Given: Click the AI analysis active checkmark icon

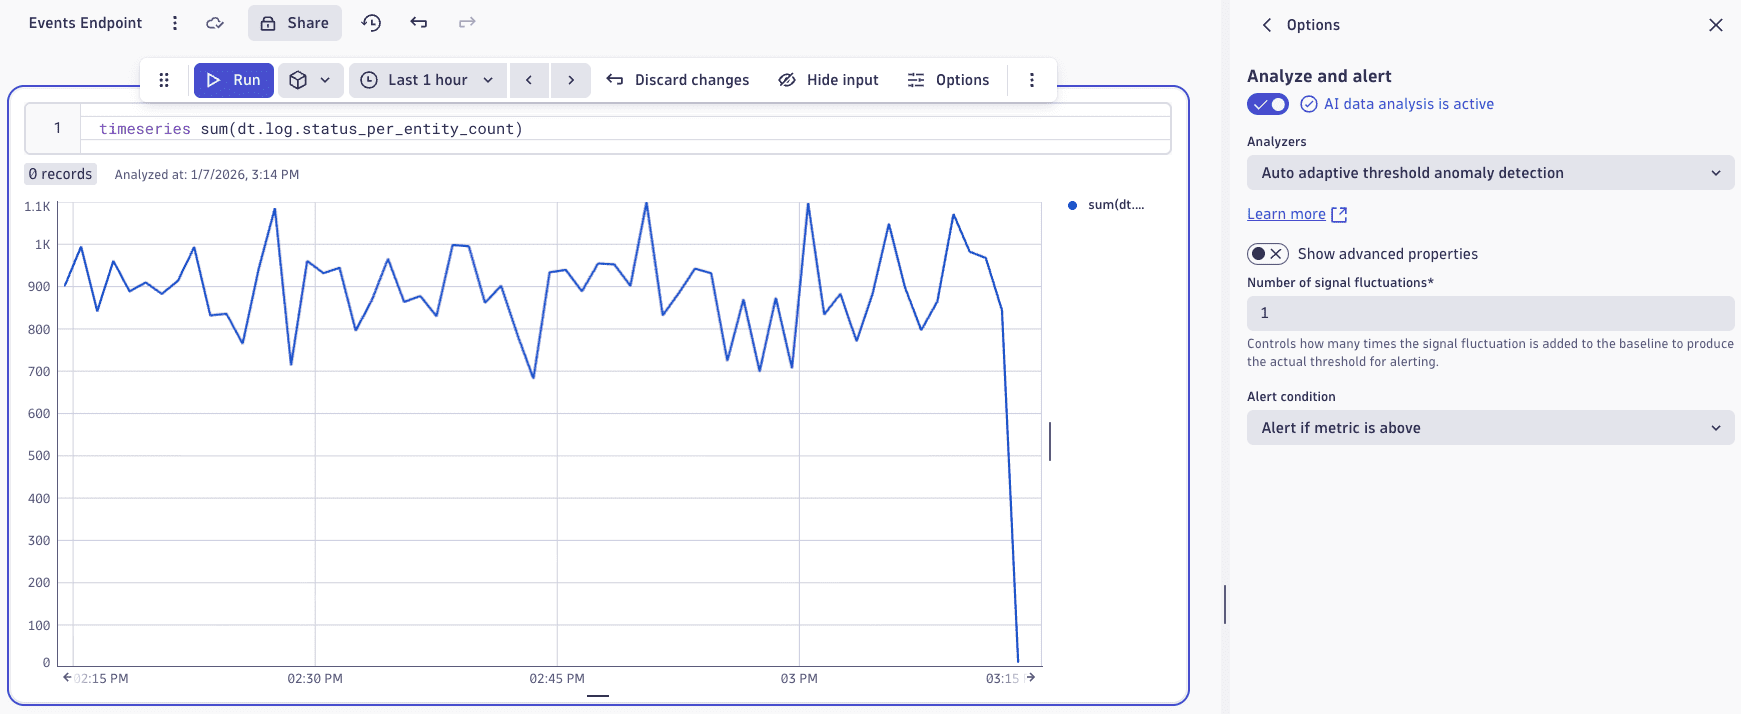Looking at the screenshot, I should pyautogui.click(x=1309, y=104).
